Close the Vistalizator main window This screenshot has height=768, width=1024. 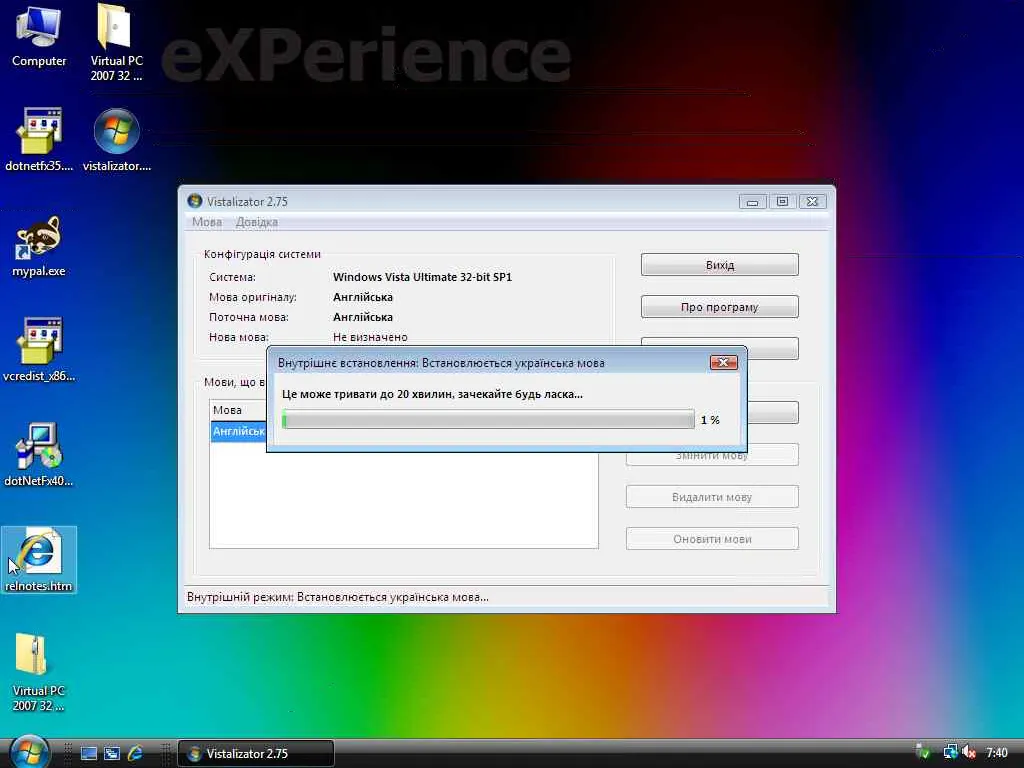pyautogui.click(x=812, y=202)
